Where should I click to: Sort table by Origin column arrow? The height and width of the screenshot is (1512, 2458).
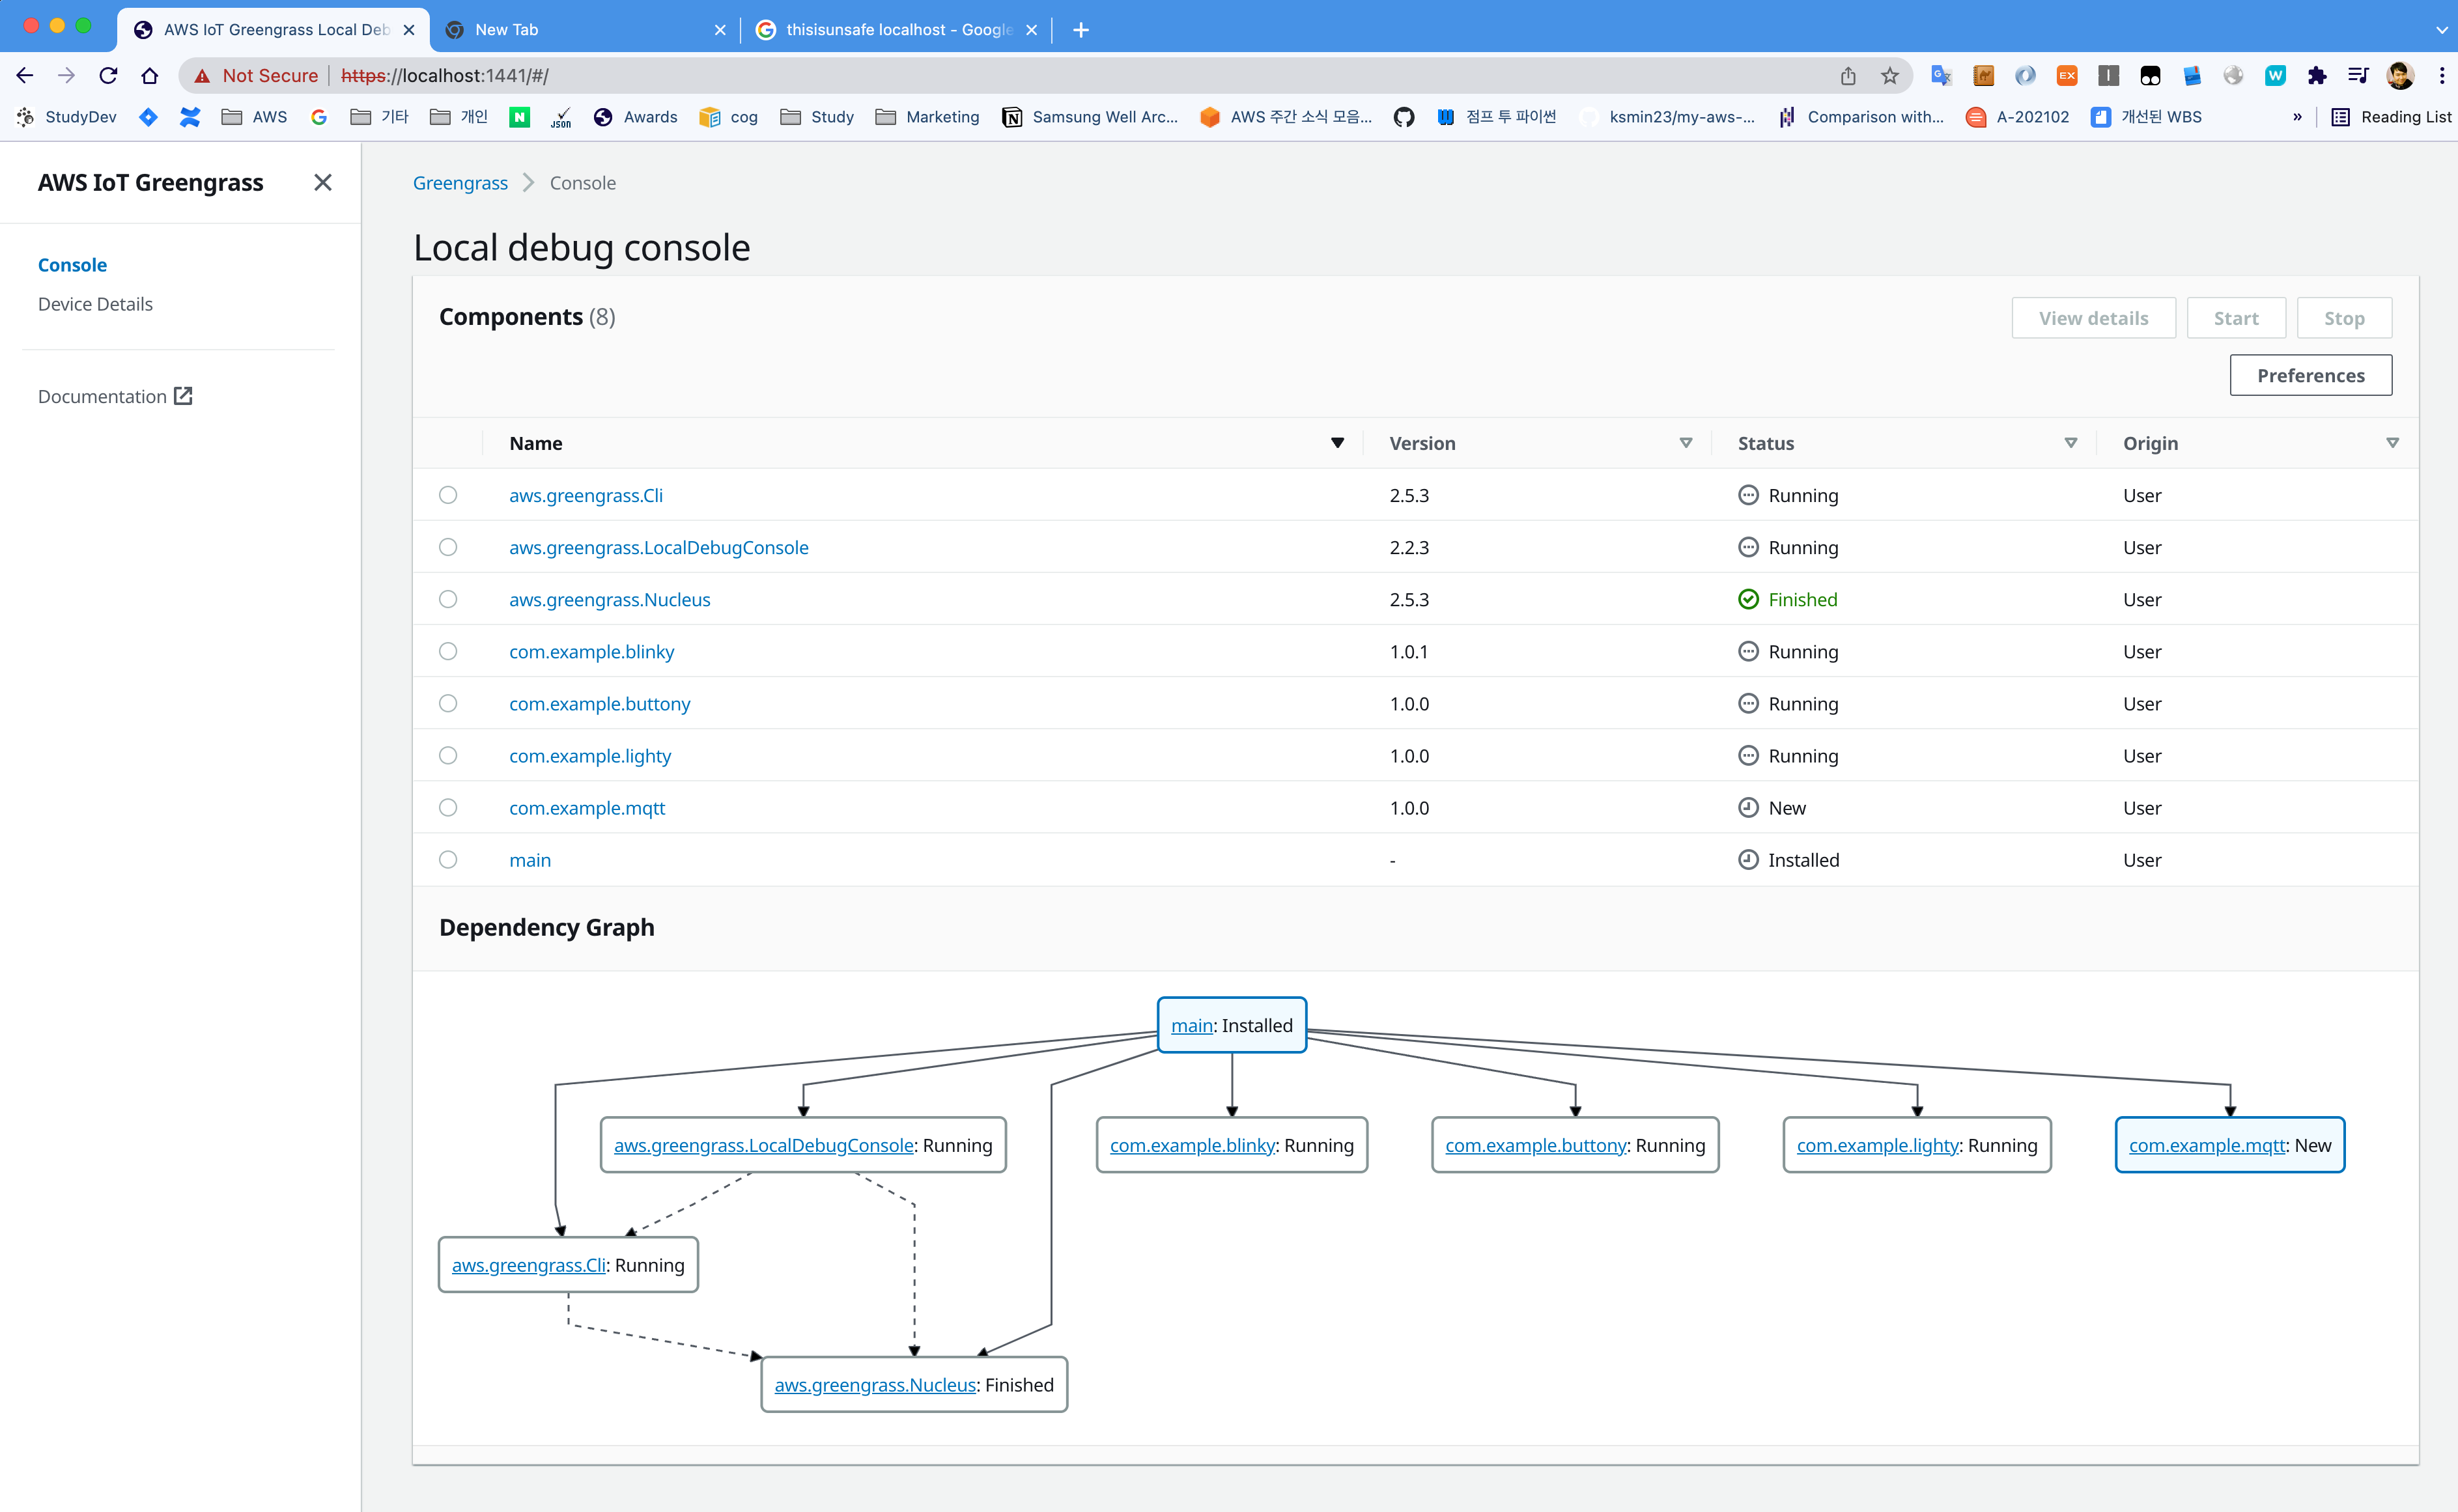(2392, 443)
